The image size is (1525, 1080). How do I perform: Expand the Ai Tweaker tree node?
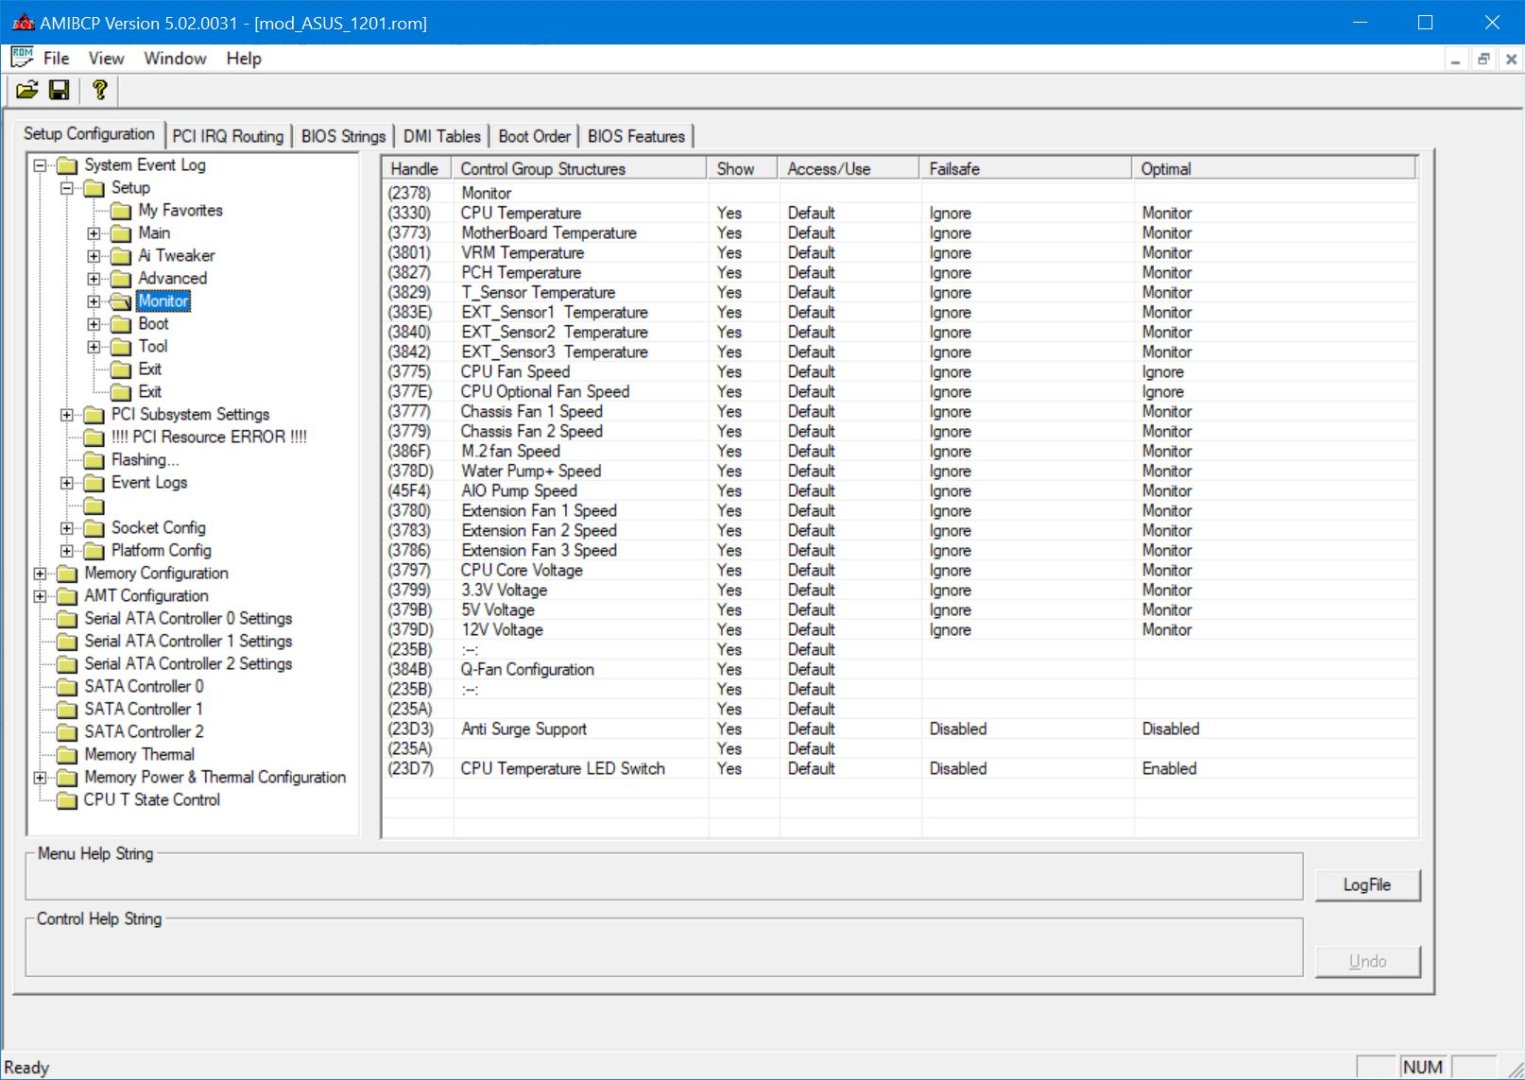click(94, 256)
